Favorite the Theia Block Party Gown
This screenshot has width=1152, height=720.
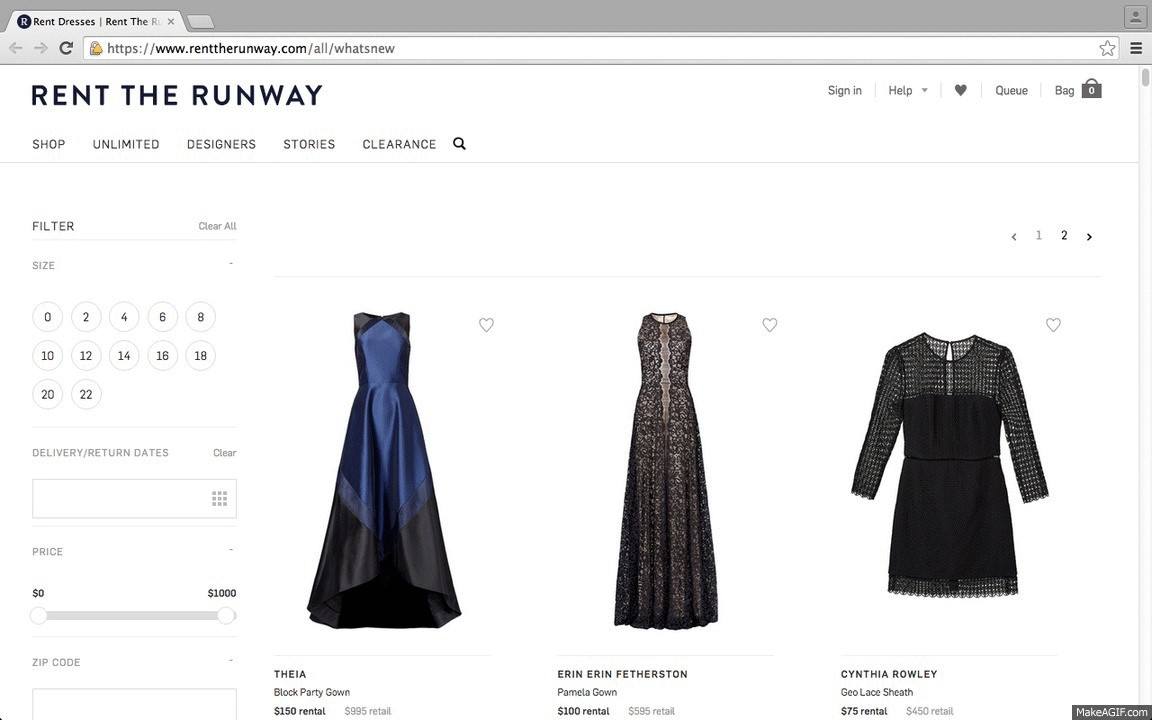click(x=486, y=324)
